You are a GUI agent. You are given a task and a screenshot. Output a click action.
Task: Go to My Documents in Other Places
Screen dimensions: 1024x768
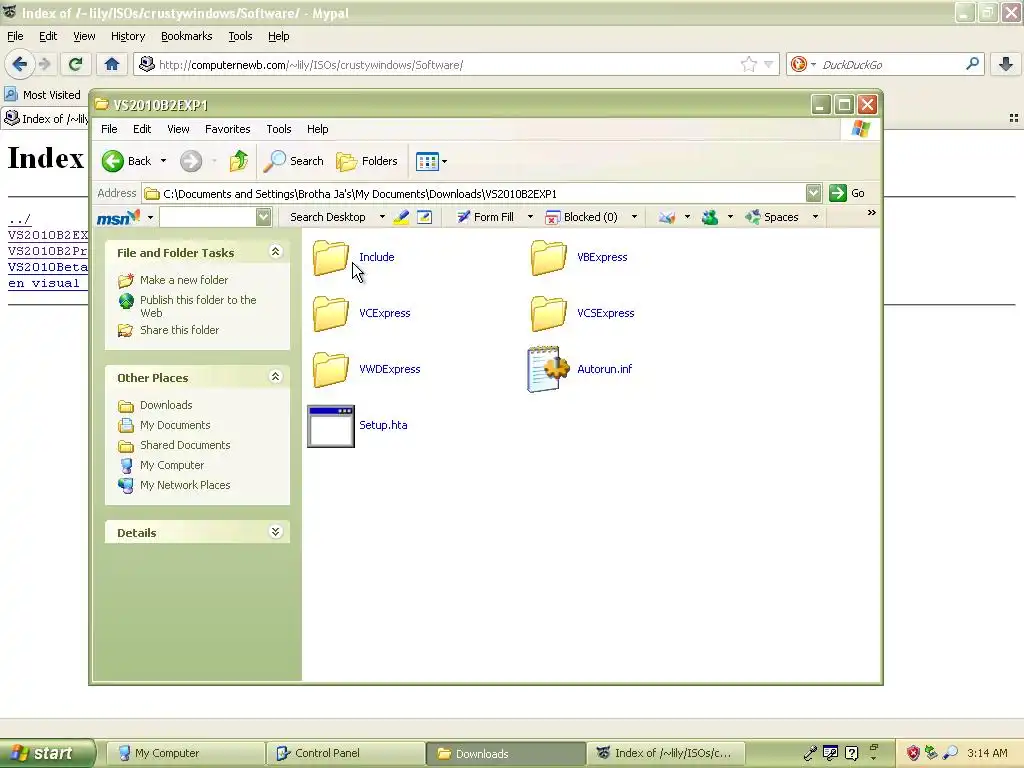point(164,426)
